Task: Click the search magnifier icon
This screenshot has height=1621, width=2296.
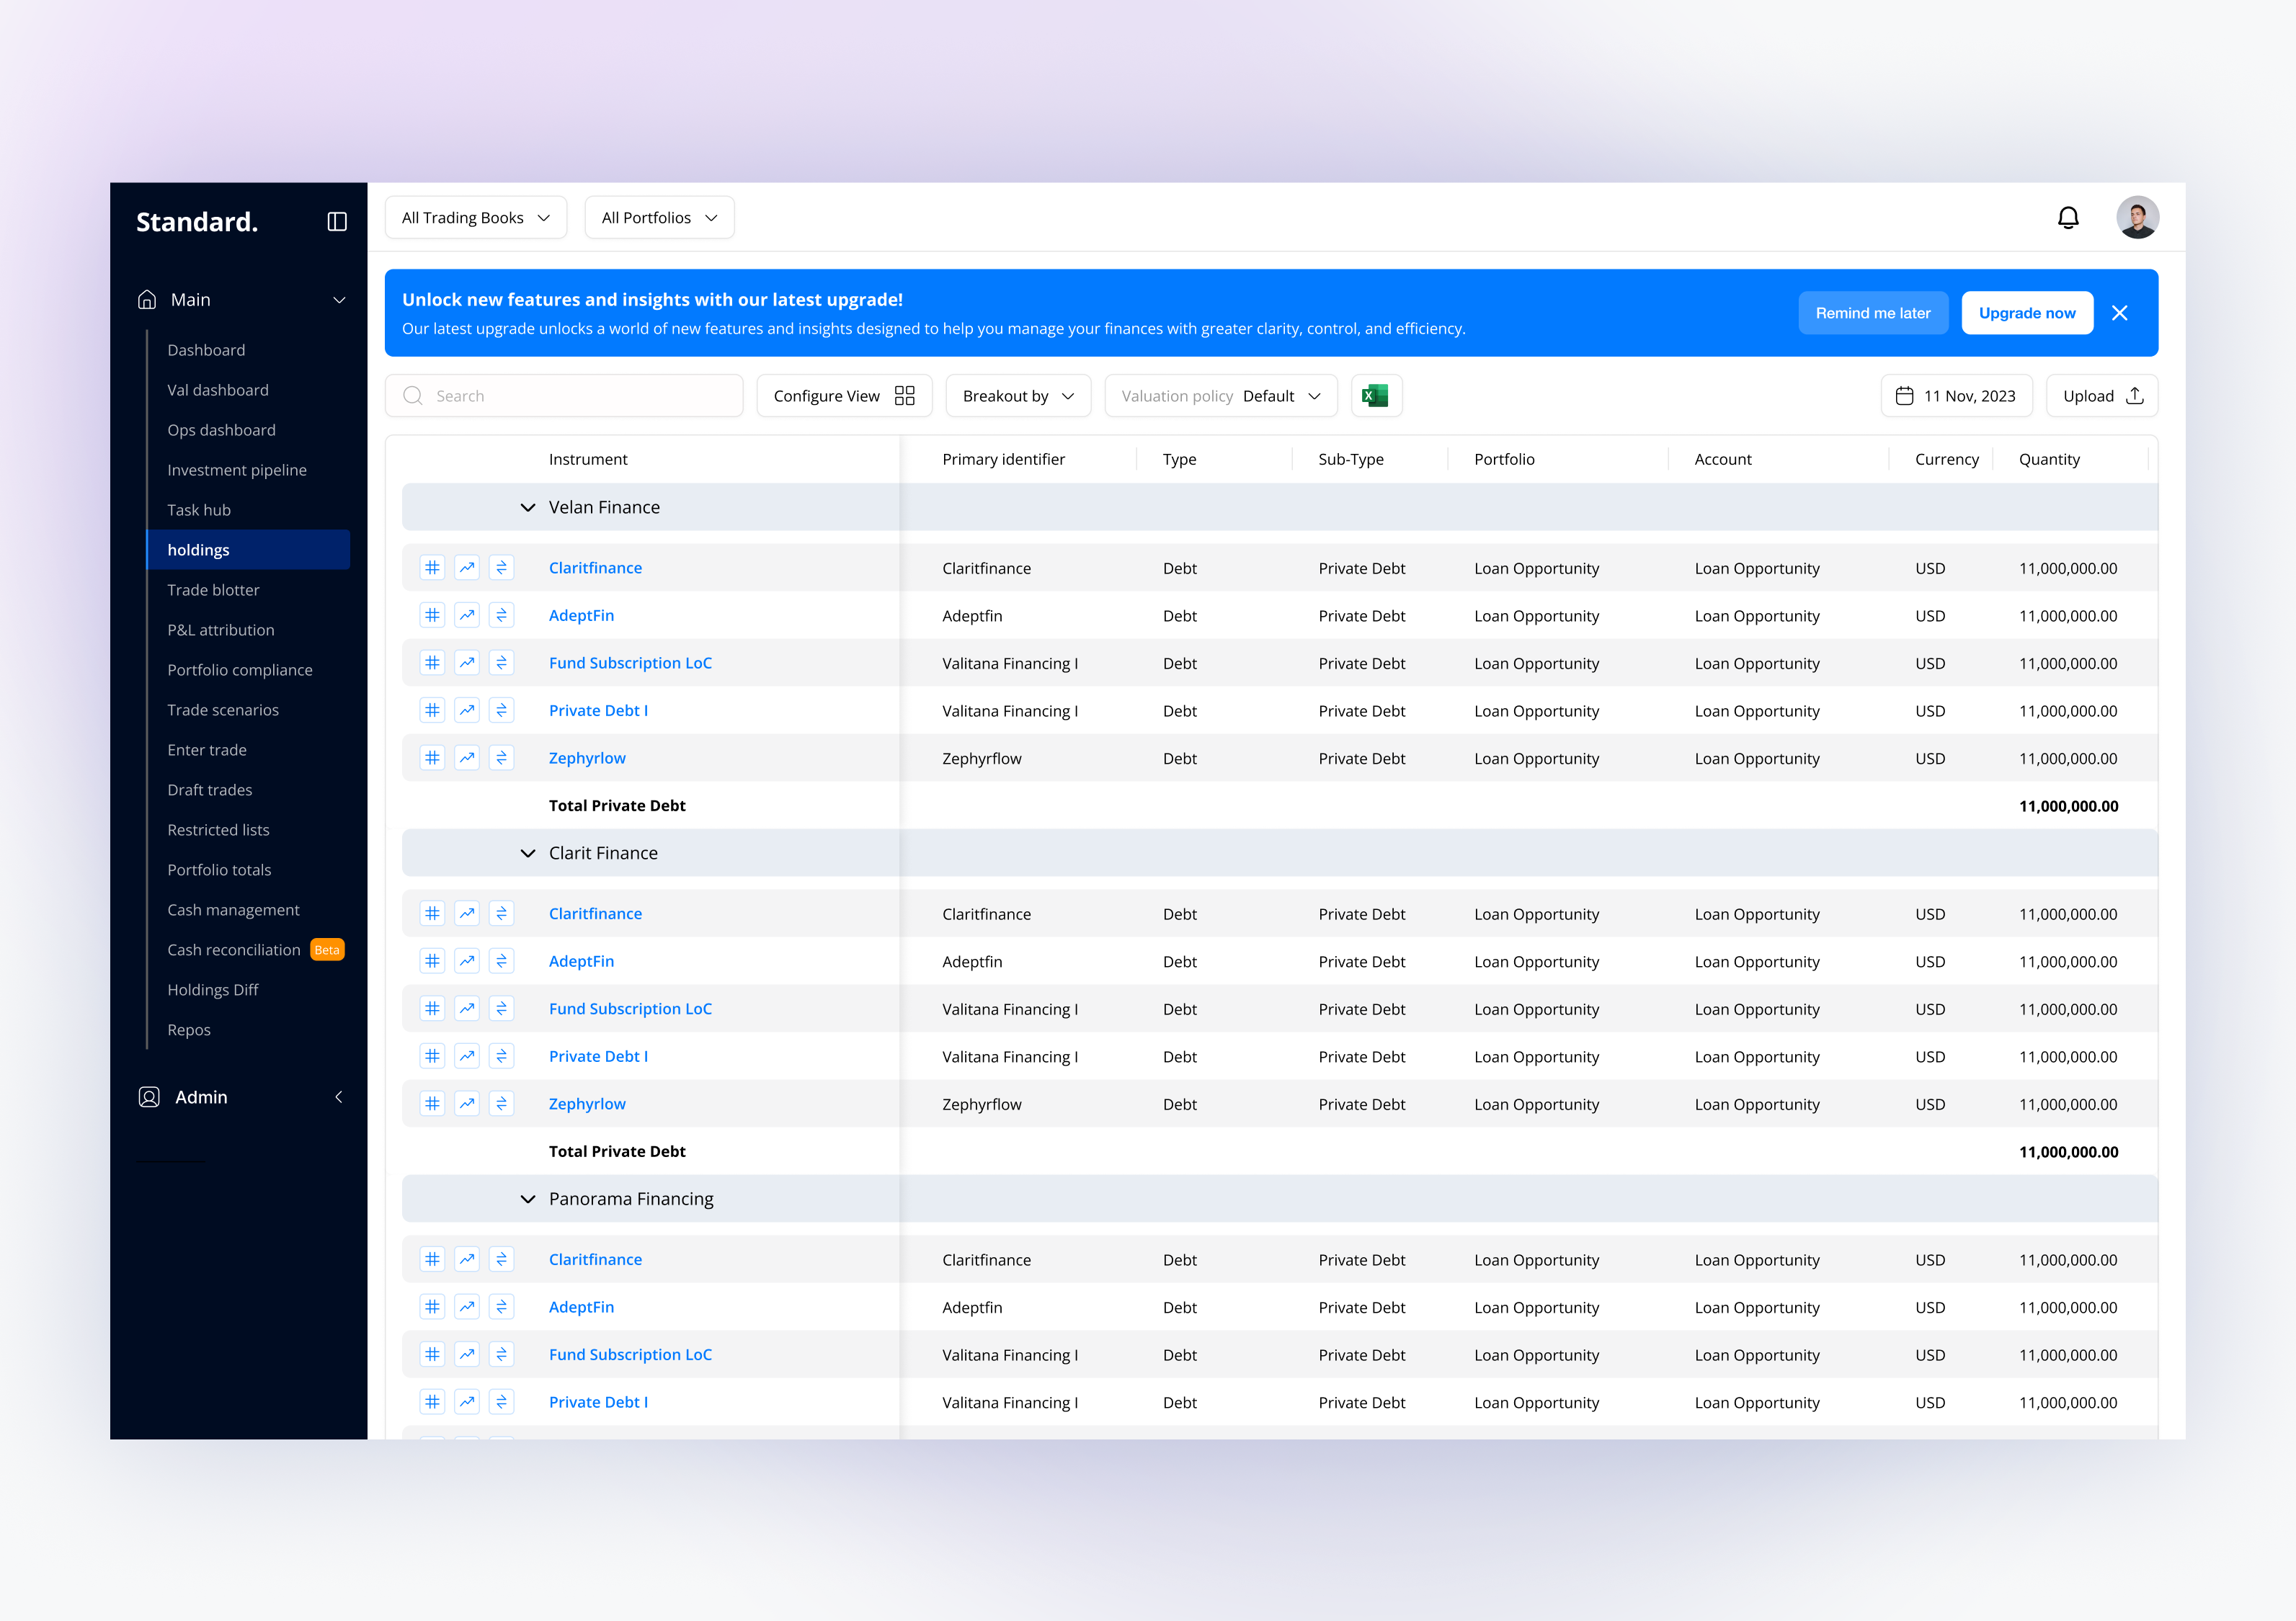Action: coord(412,395)
